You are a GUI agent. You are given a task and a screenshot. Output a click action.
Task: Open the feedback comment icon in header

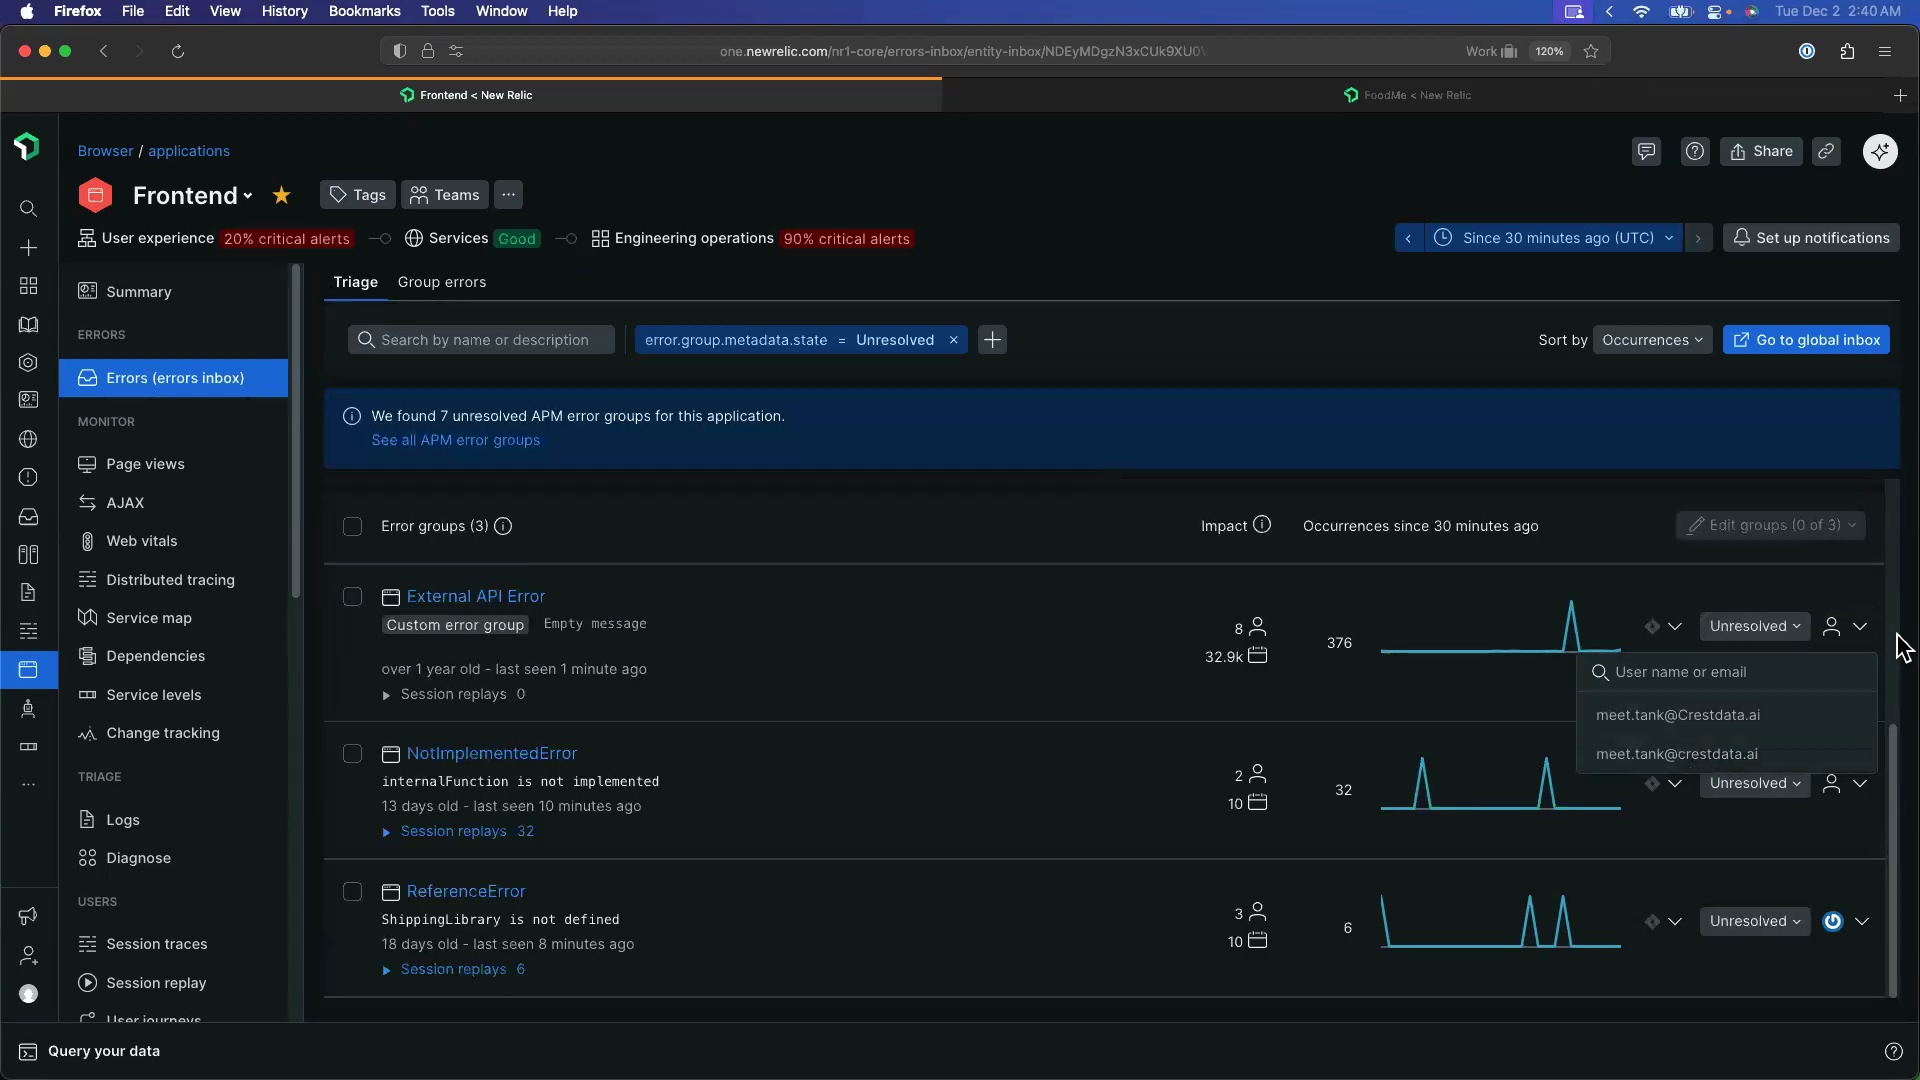1646,151
